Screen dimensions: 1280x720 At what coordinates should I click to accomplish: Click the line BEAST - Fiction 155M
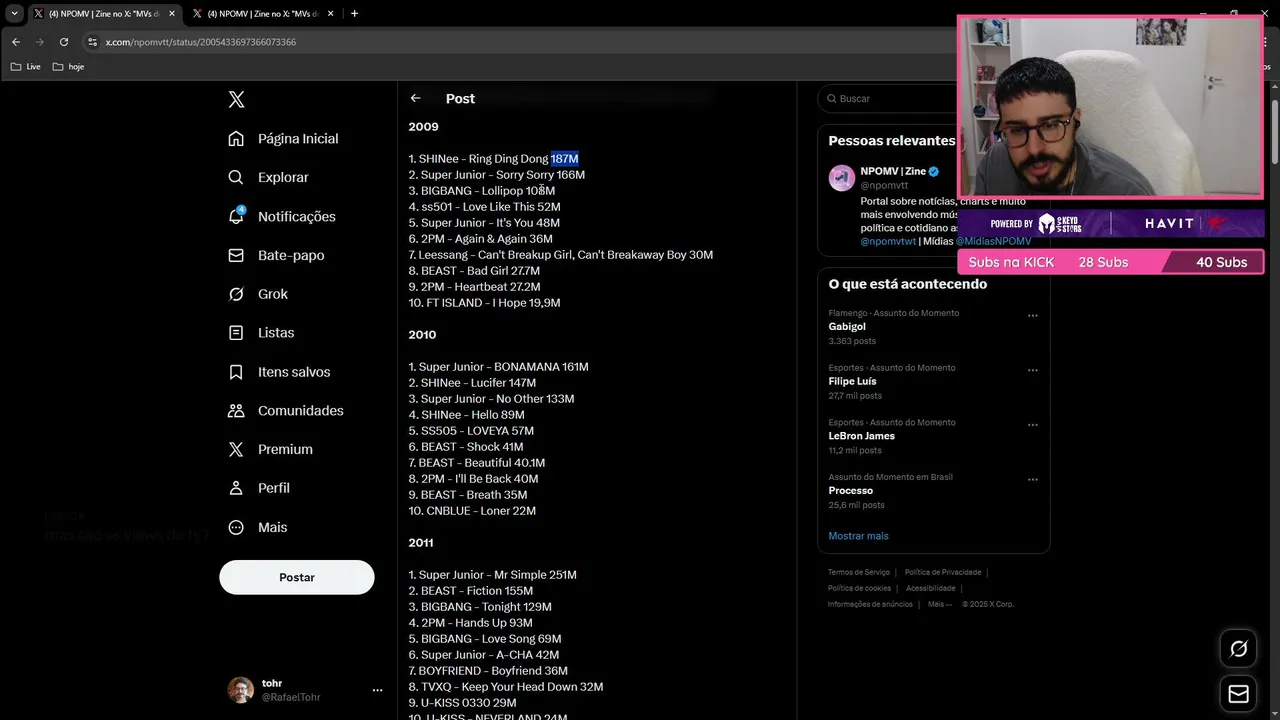470,591
